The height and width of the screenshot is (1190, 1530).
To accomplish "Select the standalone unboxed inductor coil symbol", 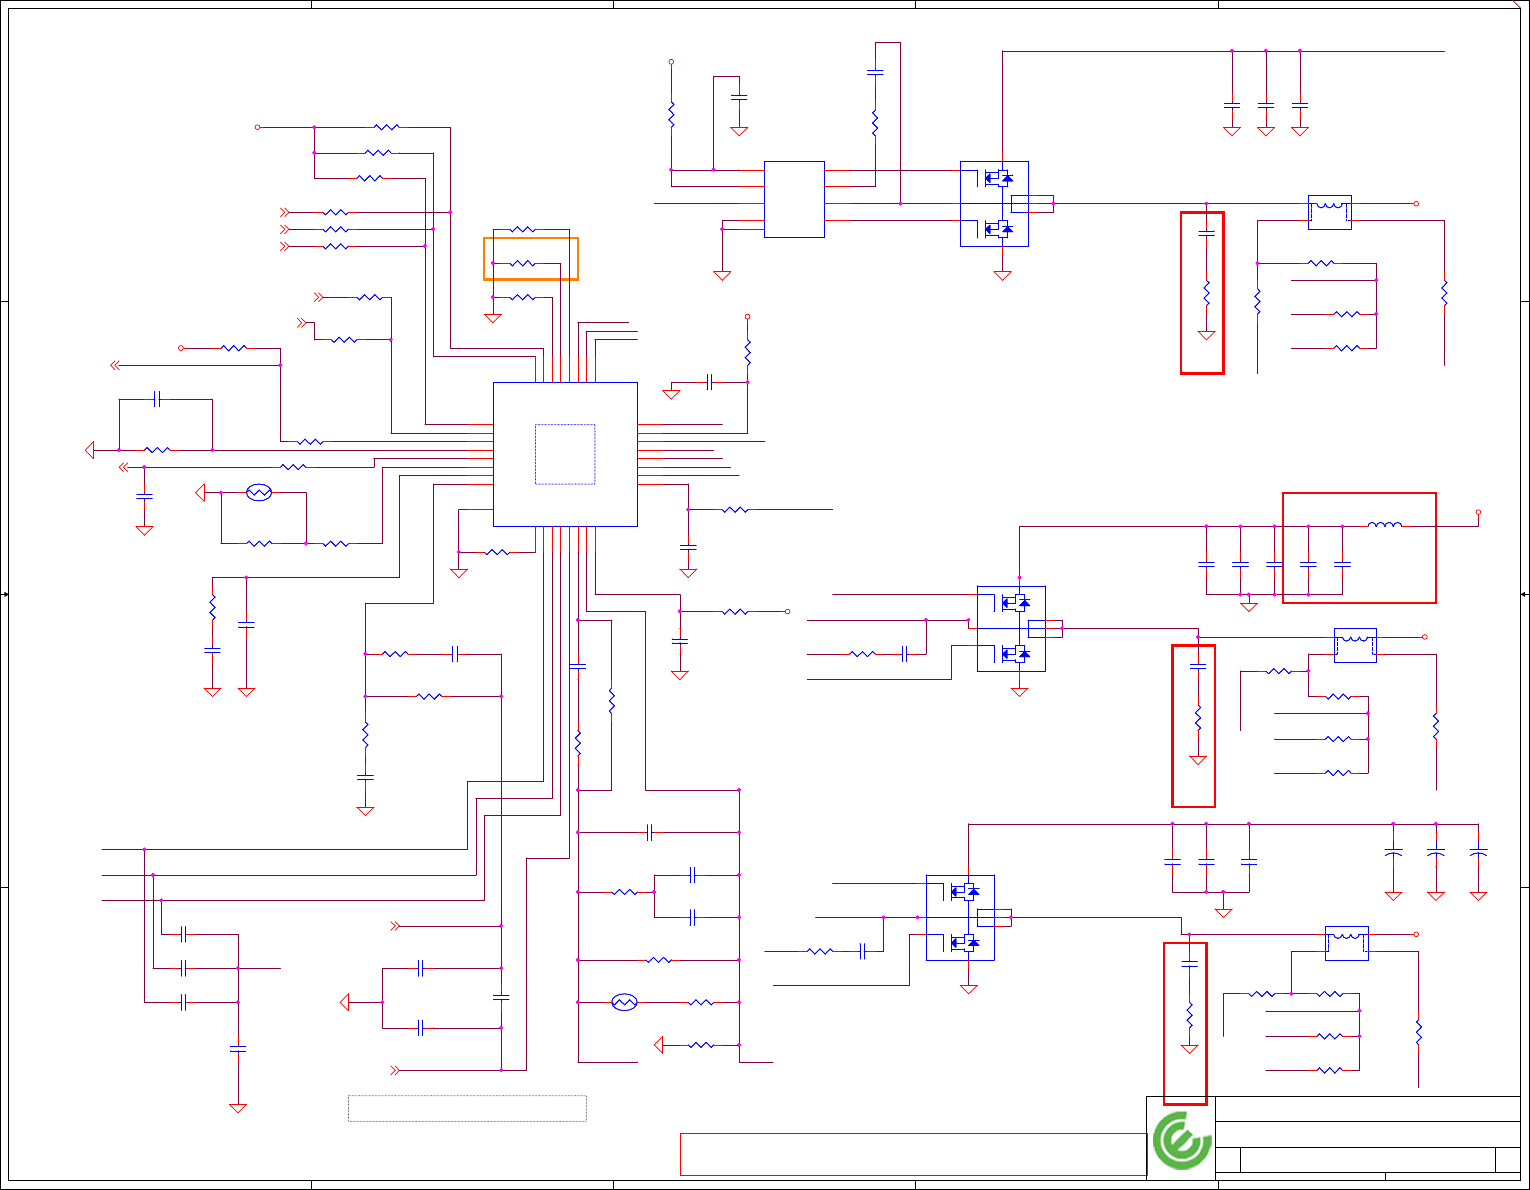I will click(x=1384, y=524).
